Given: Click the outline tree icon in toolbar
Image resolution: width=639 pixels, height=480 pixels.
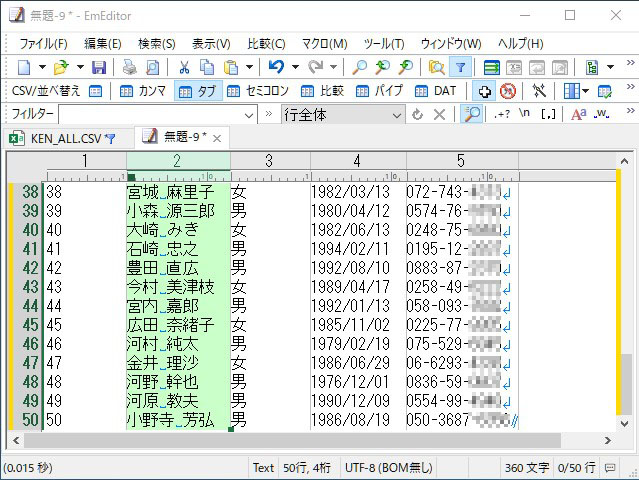Looking at the screenshot, I should pyautogui.click(x=592, y=67).
